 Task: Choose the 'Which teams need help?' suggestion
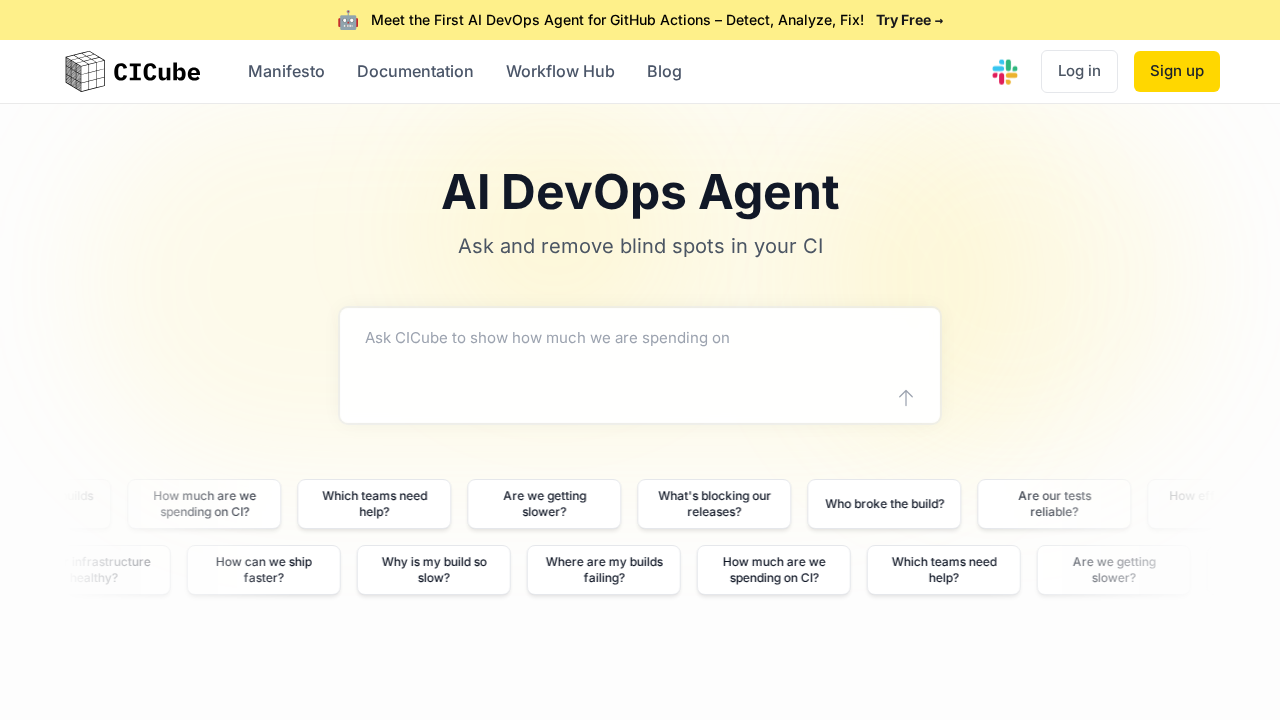pyautogui.click(x=374, y=503)
